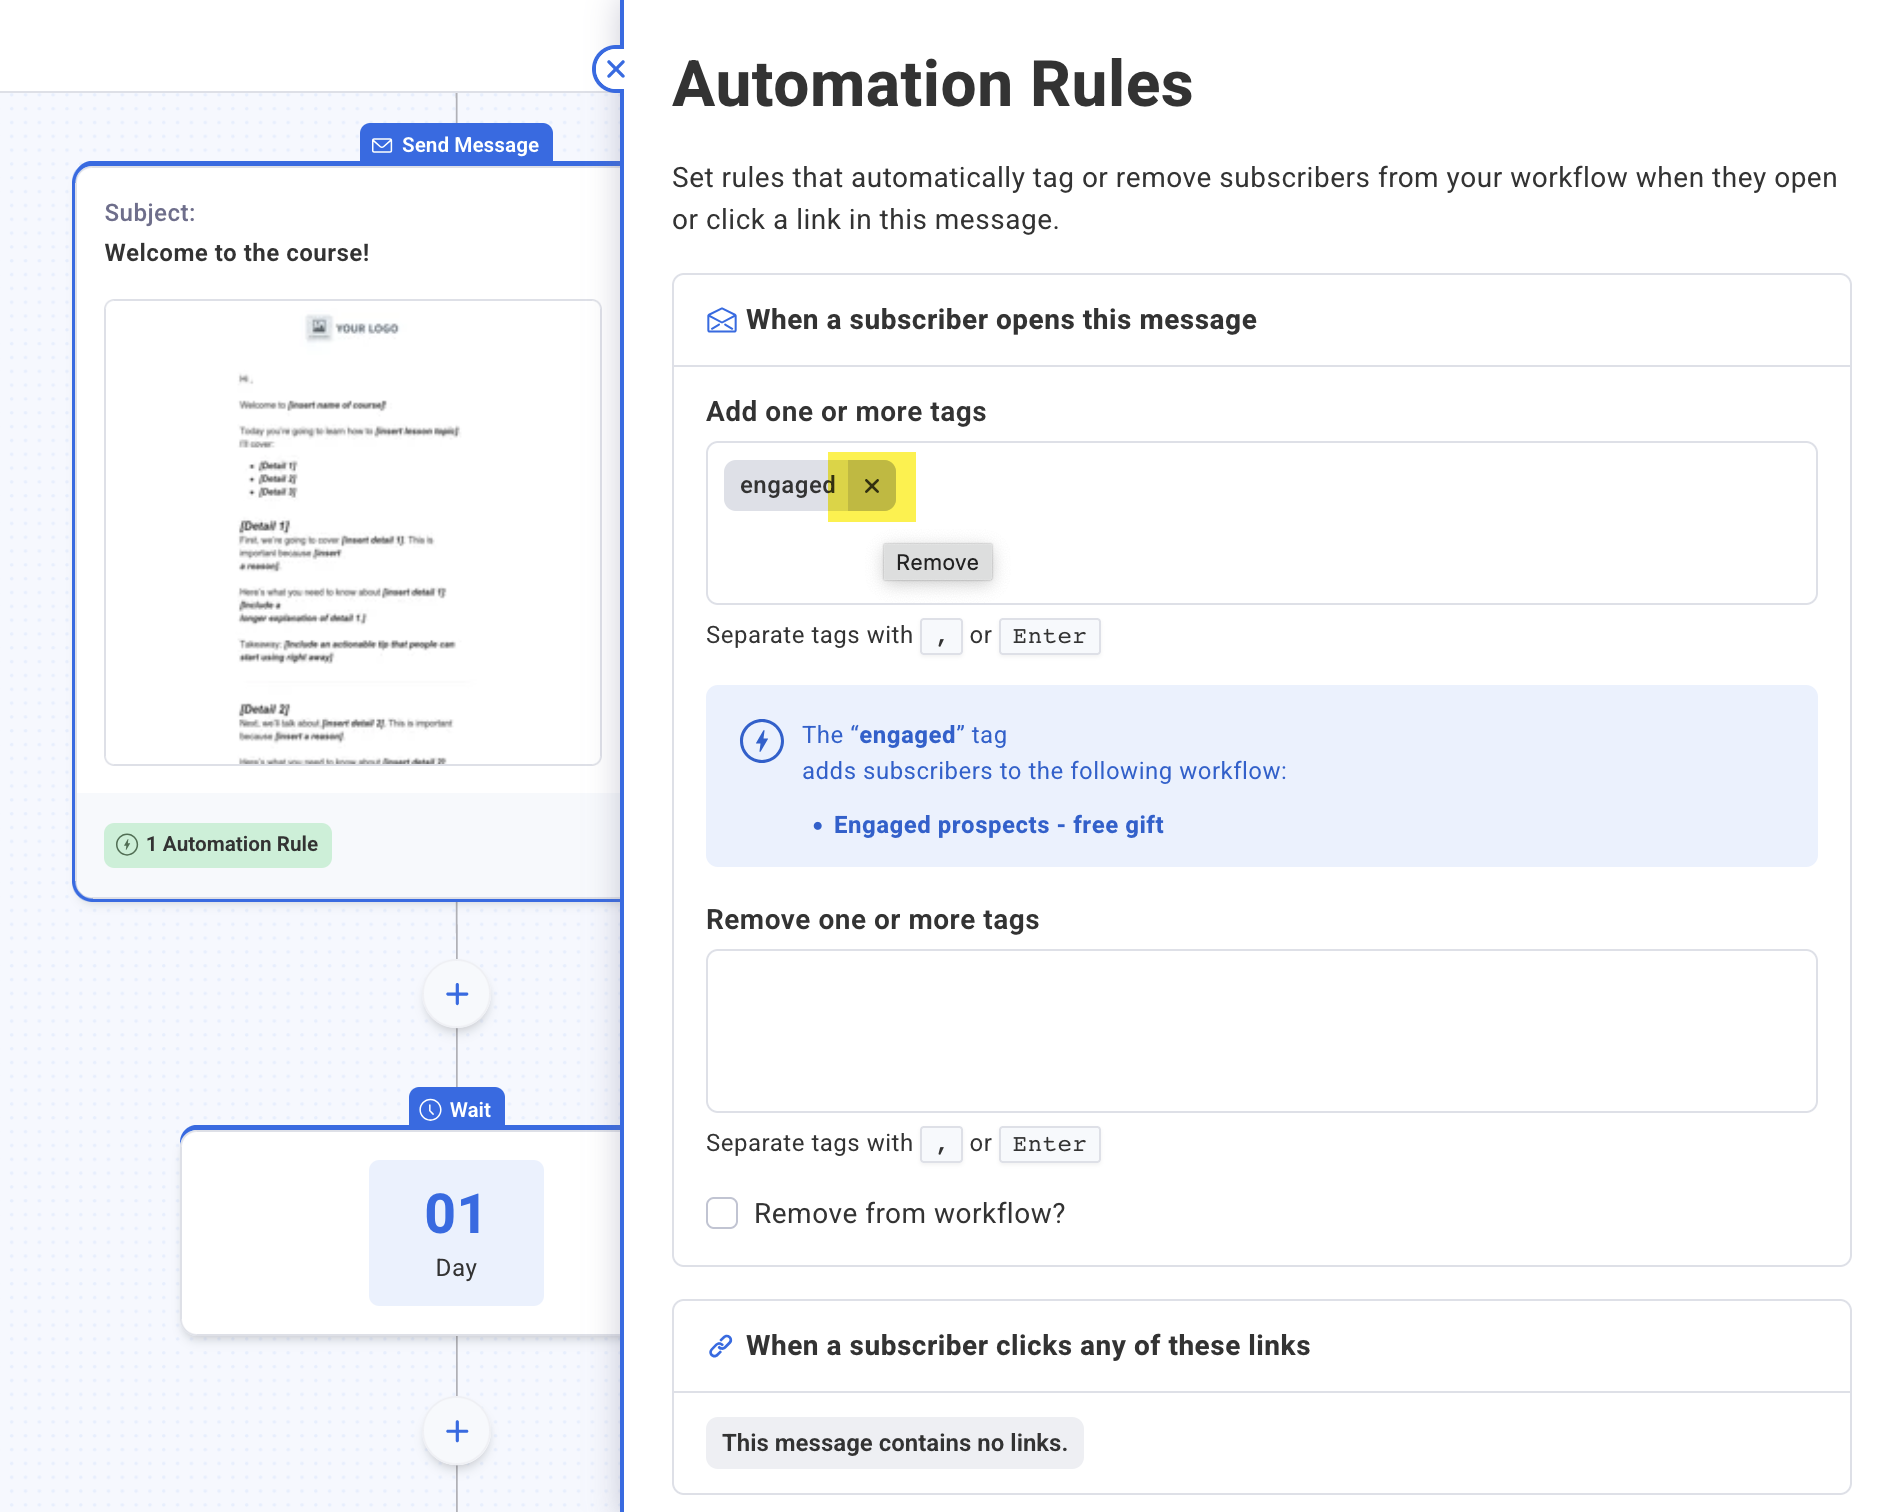Click the subject line 'Welcome to the course!'
This screenshot has height=1512, width=1880.
[237, 253]
